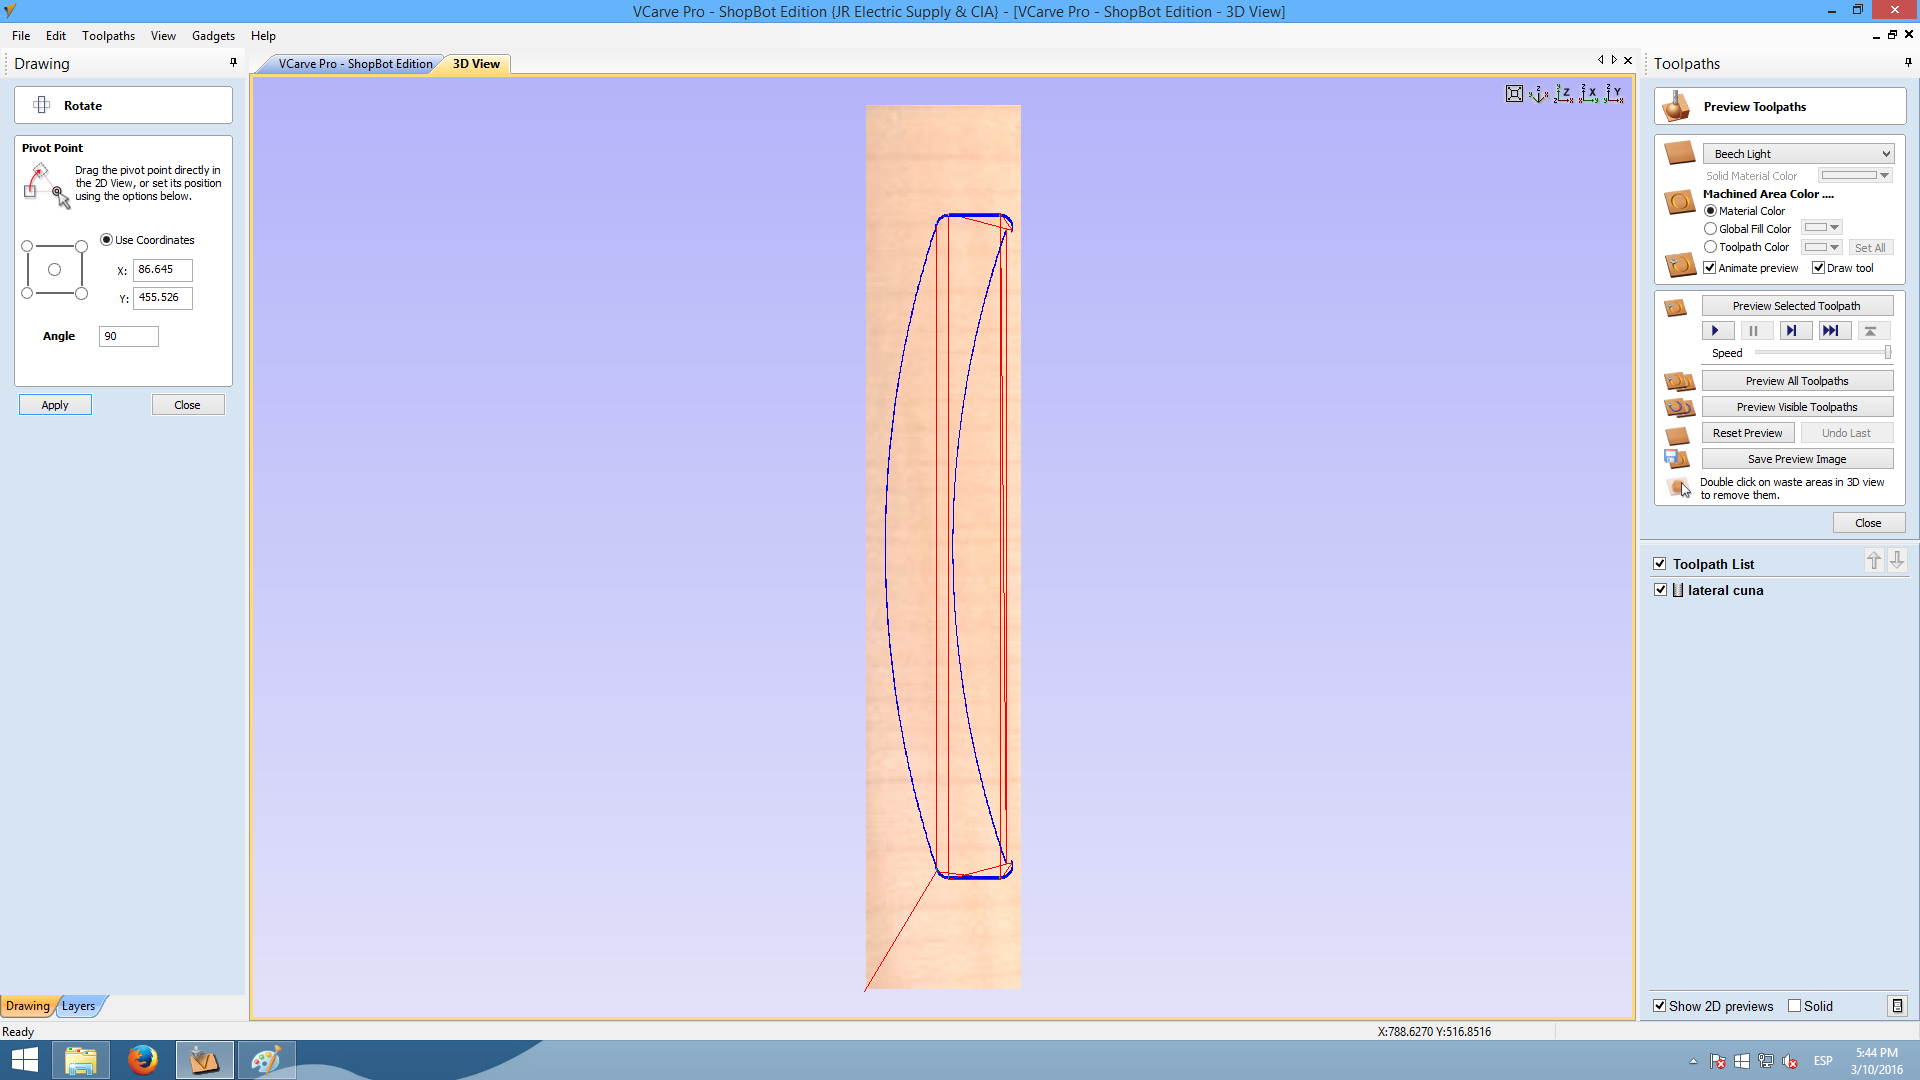1920x1080 pixels.
Task: Click Preview All Toolpaths button
Action: pyautogui.click(x=1797, y=381)
